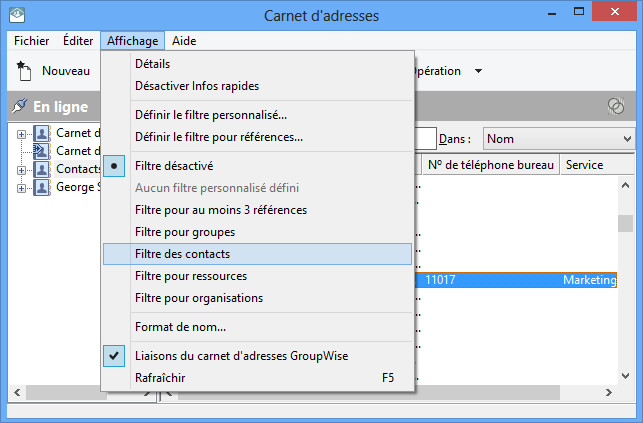Click the interlocking circles icon in header
Image resolution: width=643 pixels, height=423 pixels.
[616, 106]
